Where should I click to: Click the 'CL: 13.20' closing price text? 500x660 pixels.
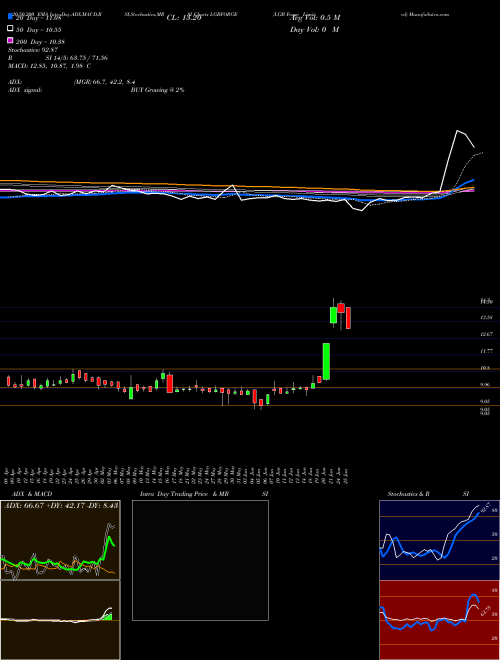(x=184, y=18)
